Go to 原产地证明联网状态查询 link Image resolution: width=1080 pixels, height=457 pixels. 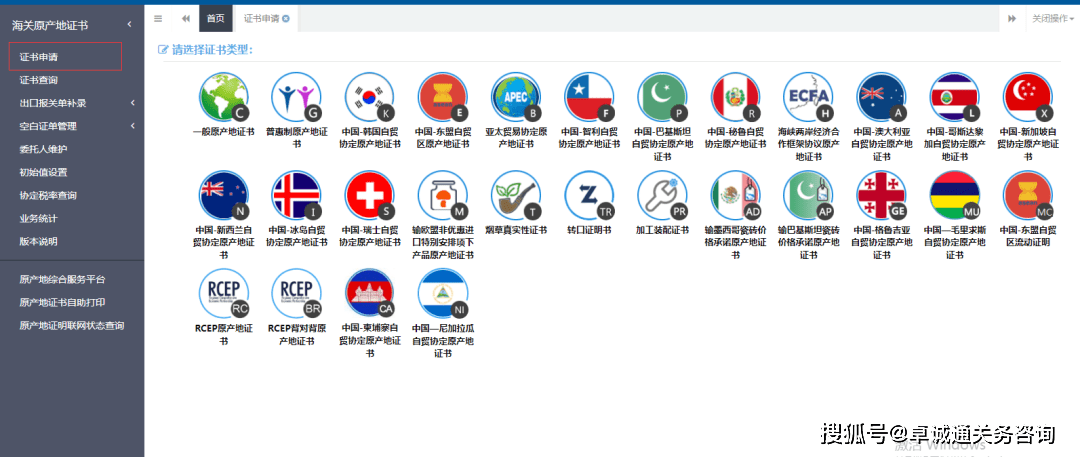tap(72, 325)
